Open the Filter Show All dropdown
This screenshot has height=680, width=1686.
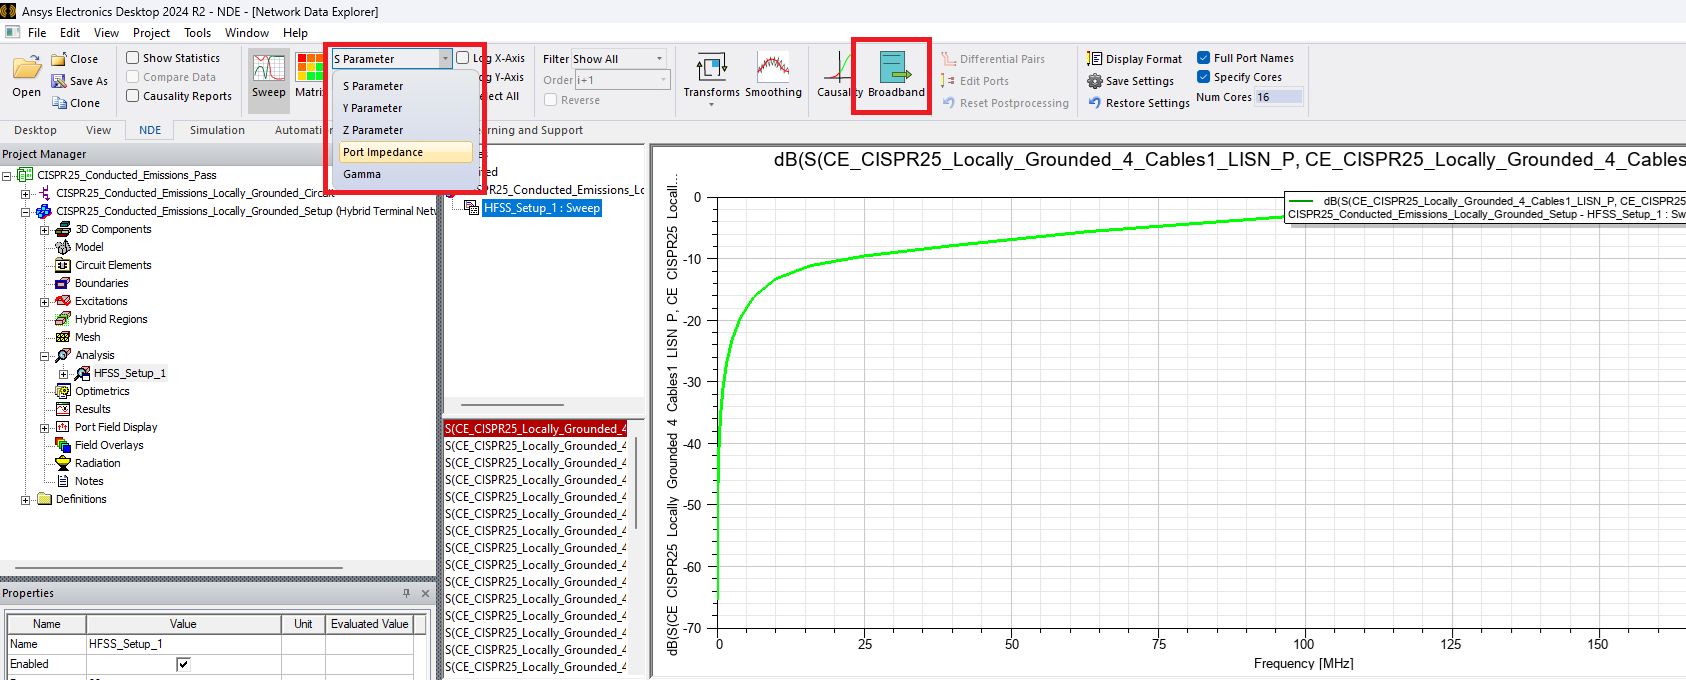(619, 59)
